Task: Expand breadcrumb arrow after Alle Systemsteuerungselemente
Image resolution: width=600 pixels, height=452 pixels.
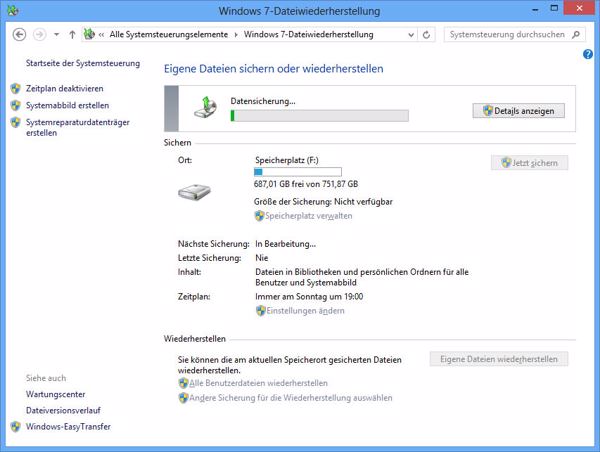Action: pos(236,35)
